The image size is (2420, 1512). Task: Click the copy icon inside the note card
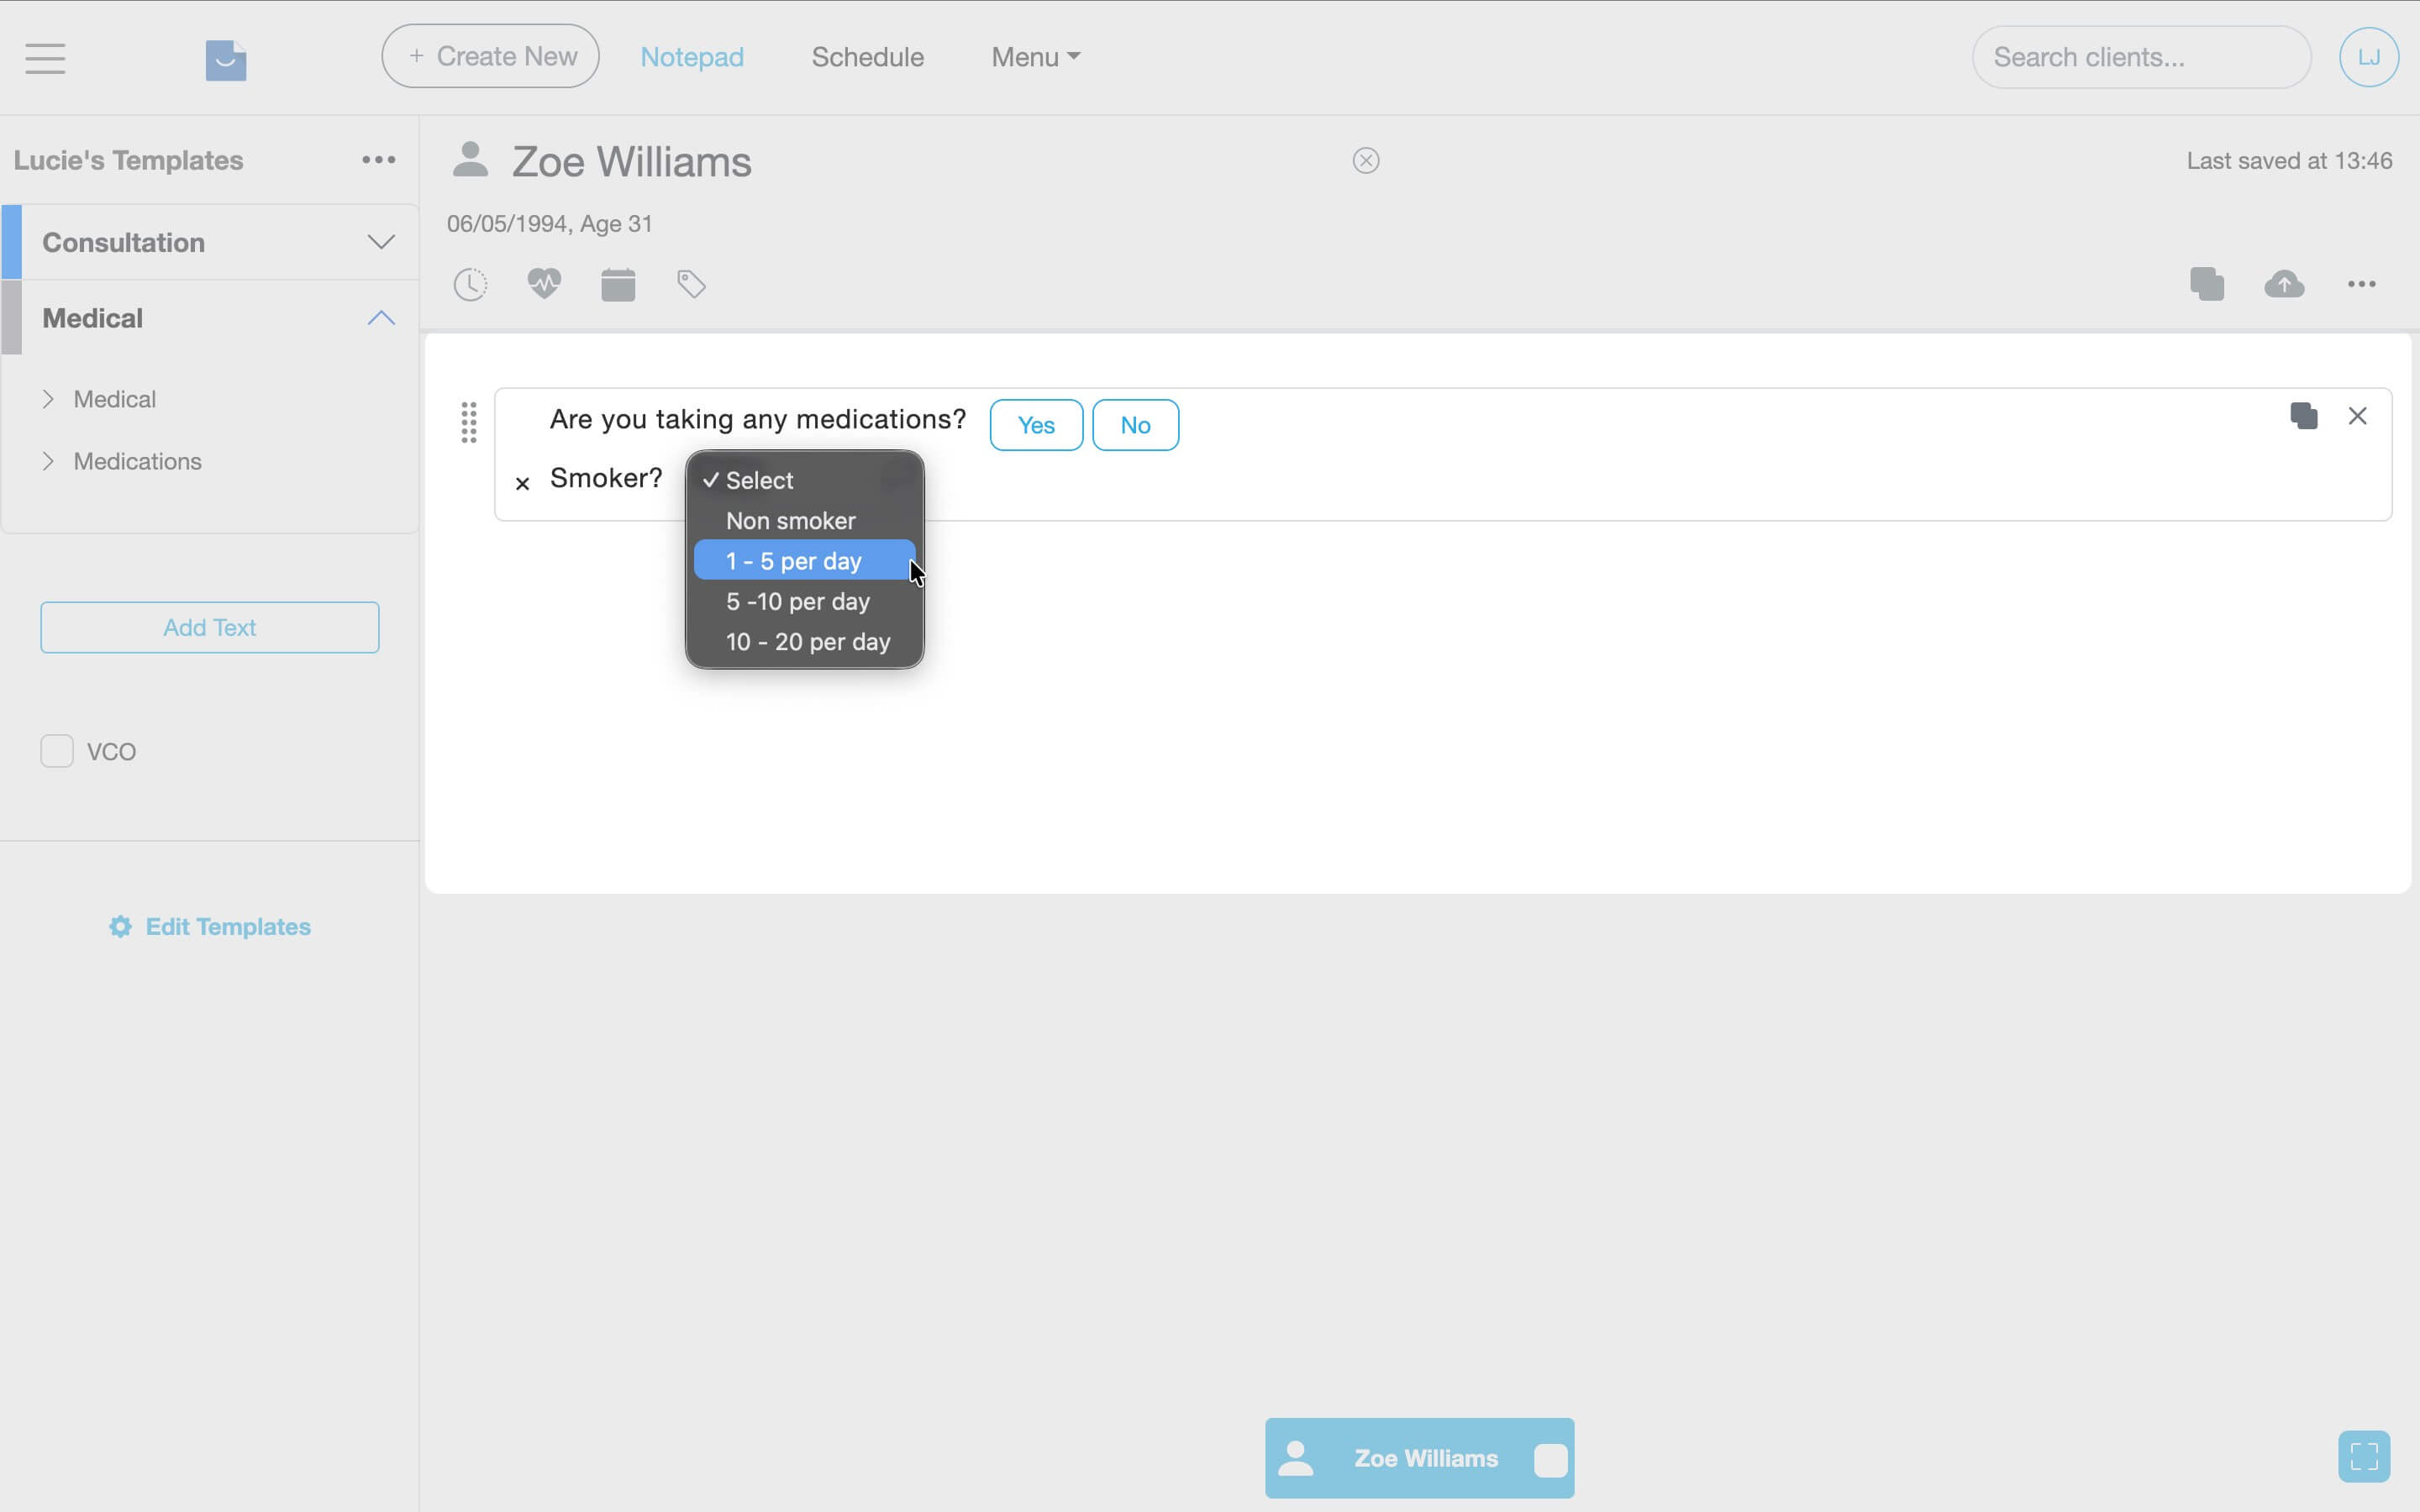click(x=2306, y=416)
